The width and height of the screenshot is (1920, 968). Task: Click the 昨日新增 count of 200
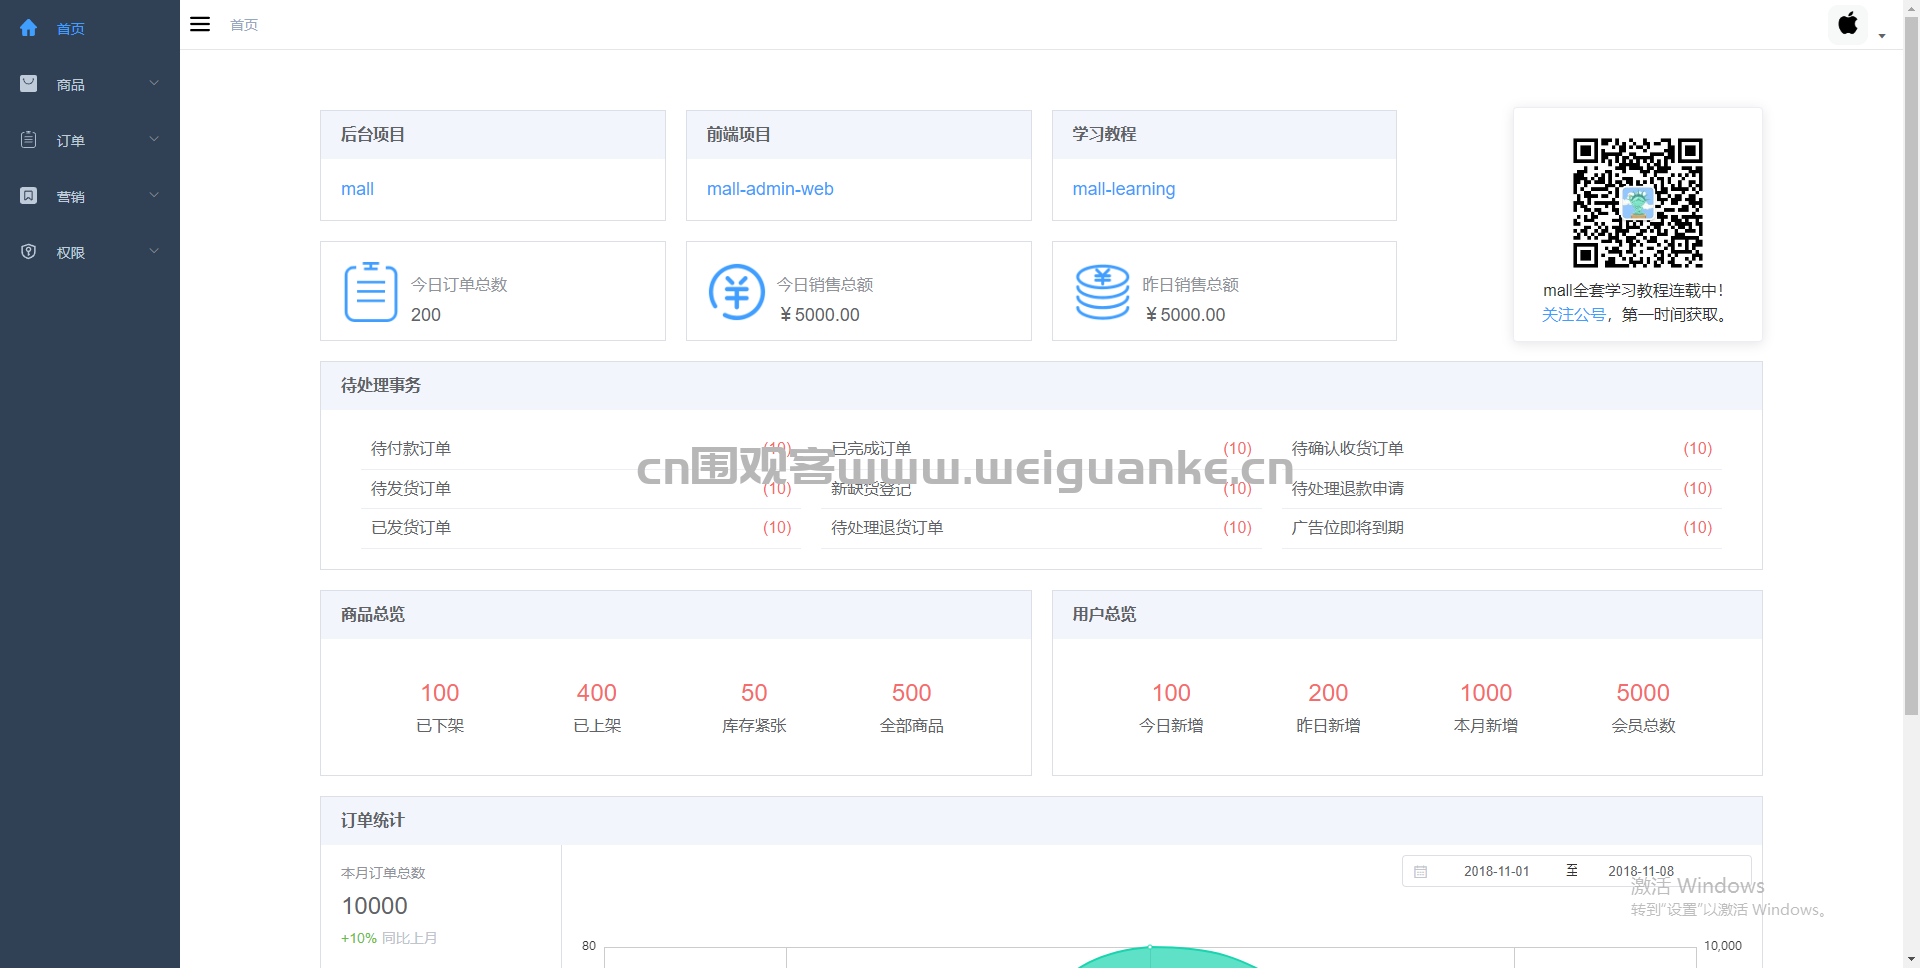1328,693
